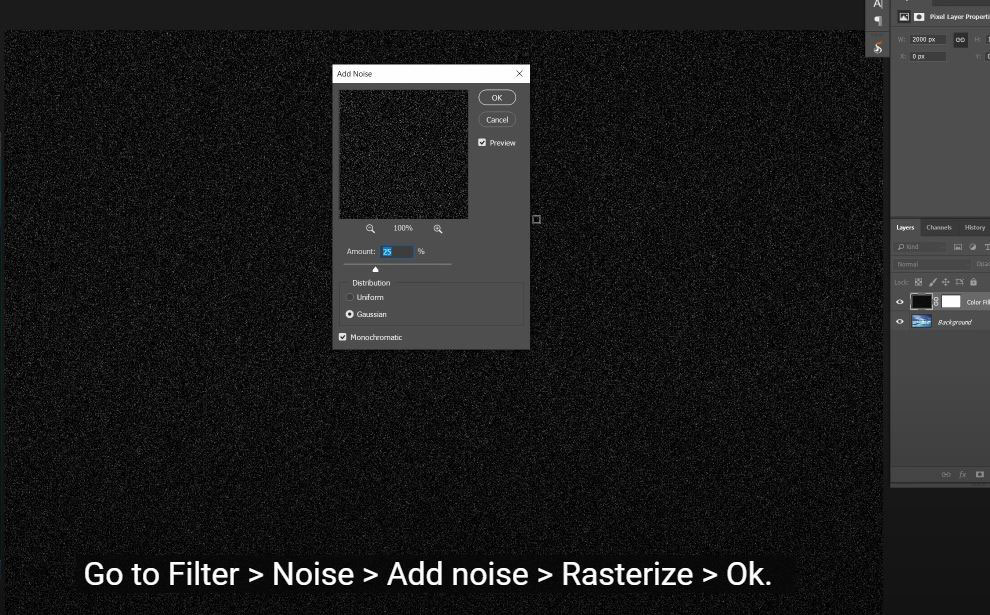Select the Color Fill black thumbnail
990x615 pixels.
coord(921,302)
